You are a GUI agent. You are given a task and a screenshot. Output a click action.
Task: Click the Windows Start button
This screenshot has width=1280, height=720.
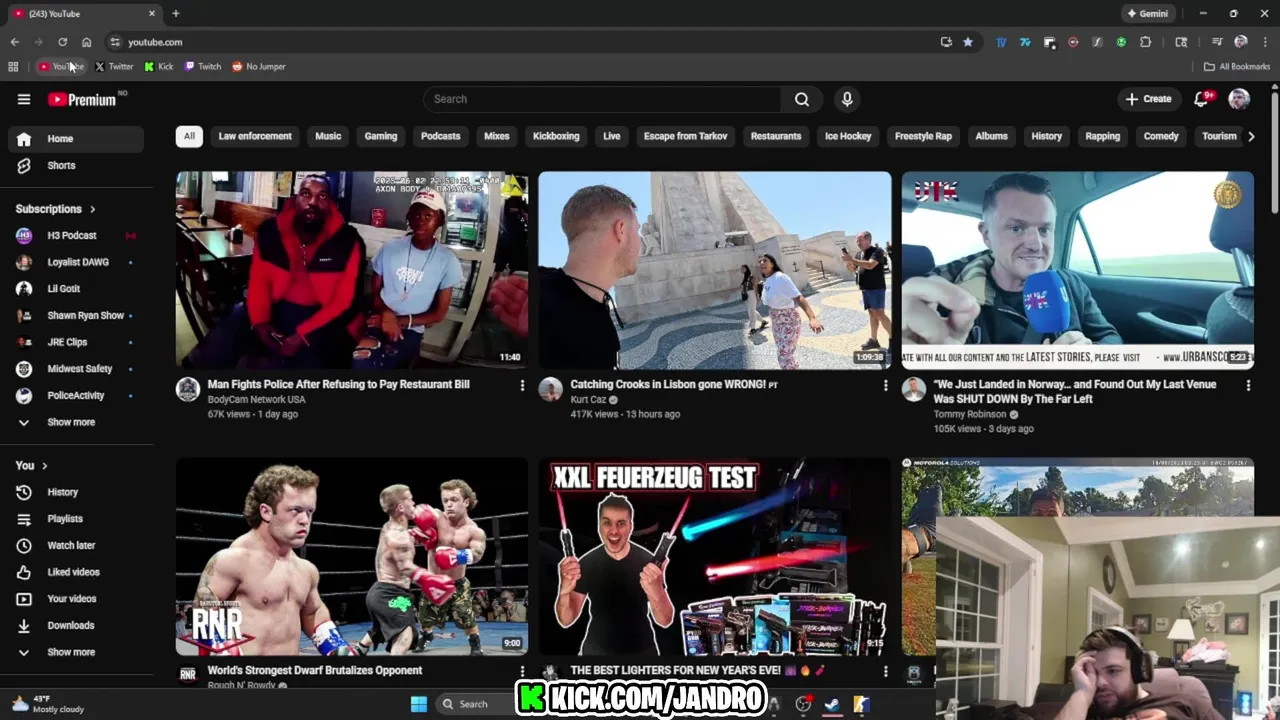(419, 704)
